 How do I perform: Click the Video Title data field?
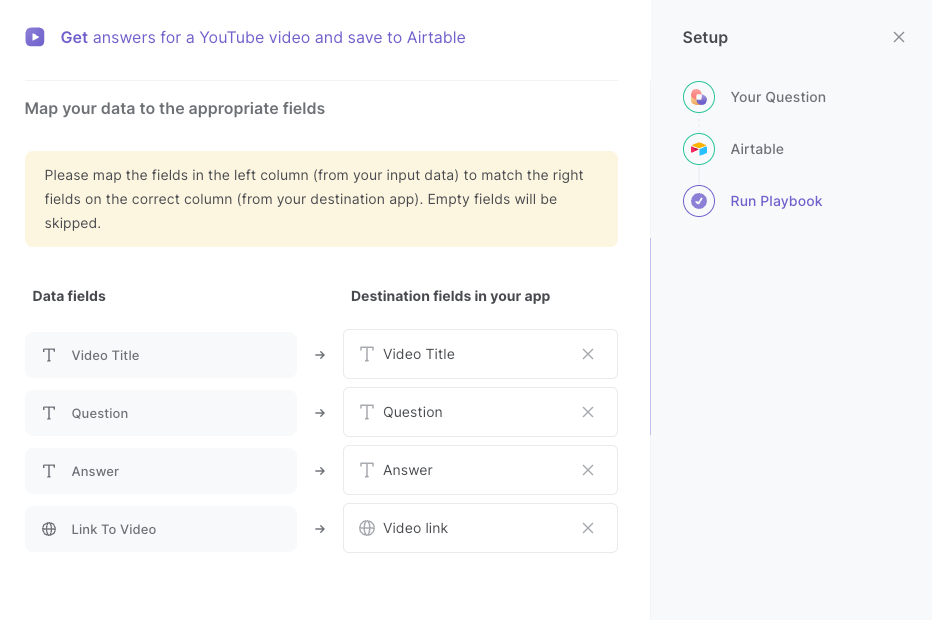160,355
